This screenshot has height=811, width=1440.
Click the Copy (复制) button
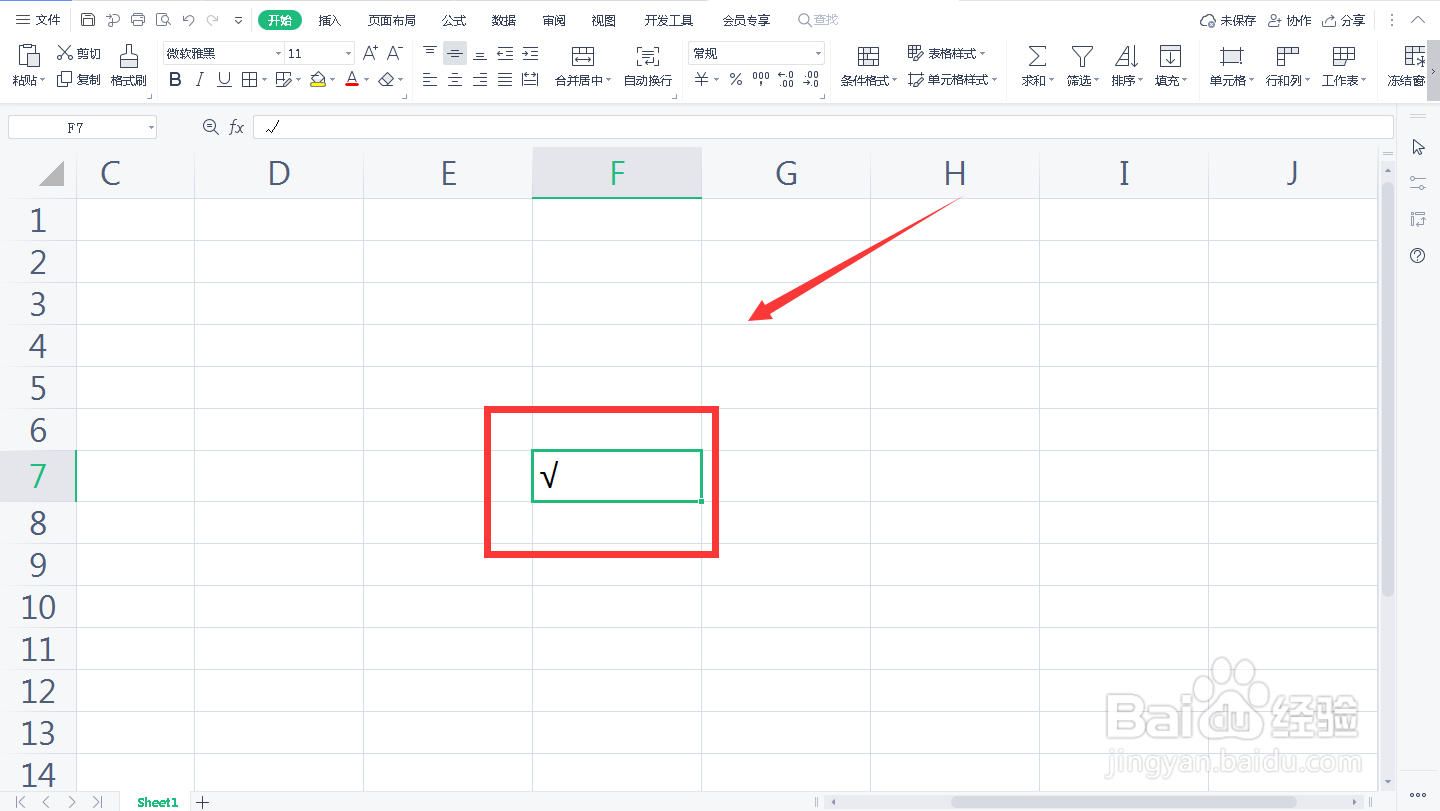pos(79,79)
